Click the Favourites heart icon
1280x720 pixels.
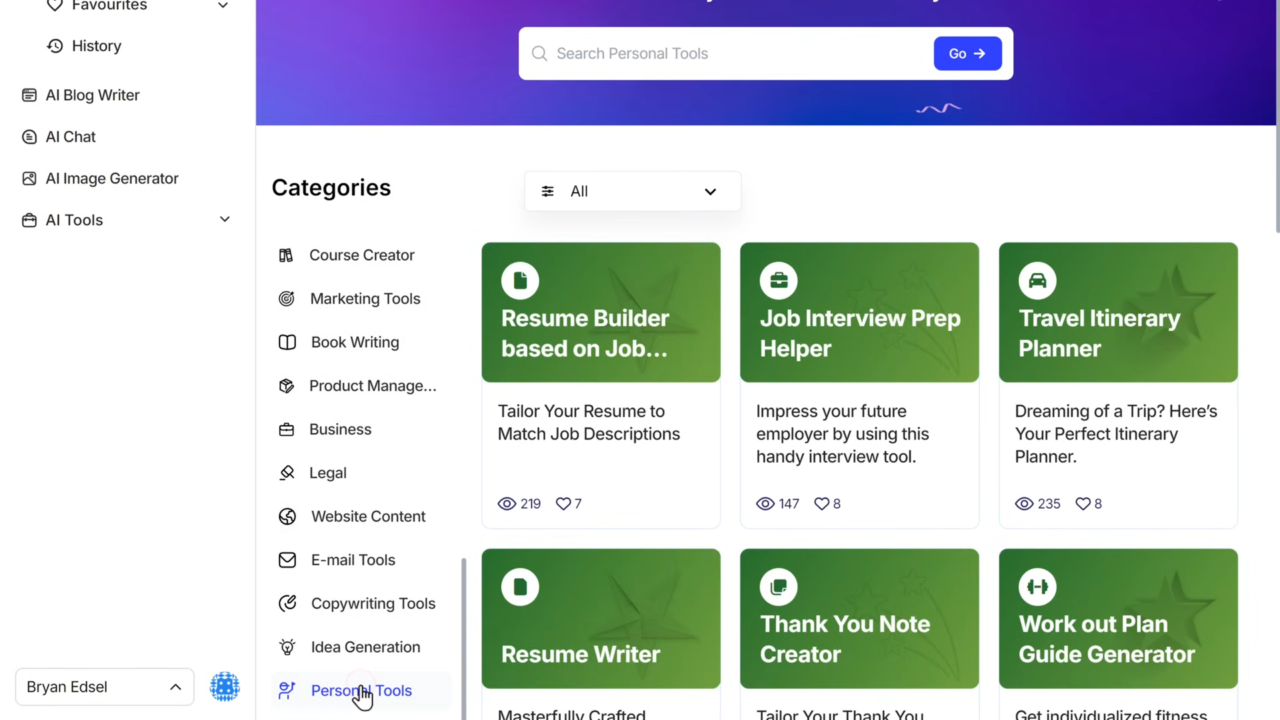click(55, 5)
